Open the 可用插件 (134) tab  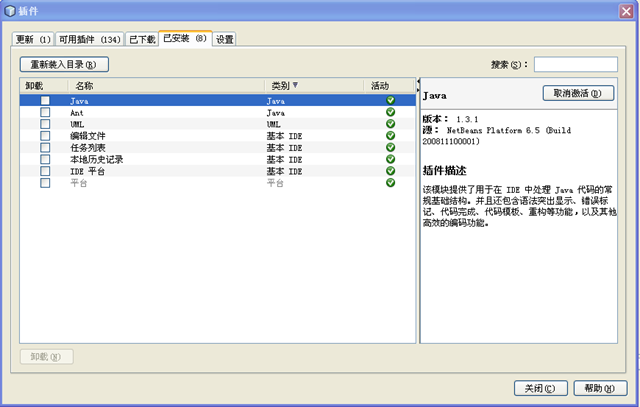(x=89, y=39)
